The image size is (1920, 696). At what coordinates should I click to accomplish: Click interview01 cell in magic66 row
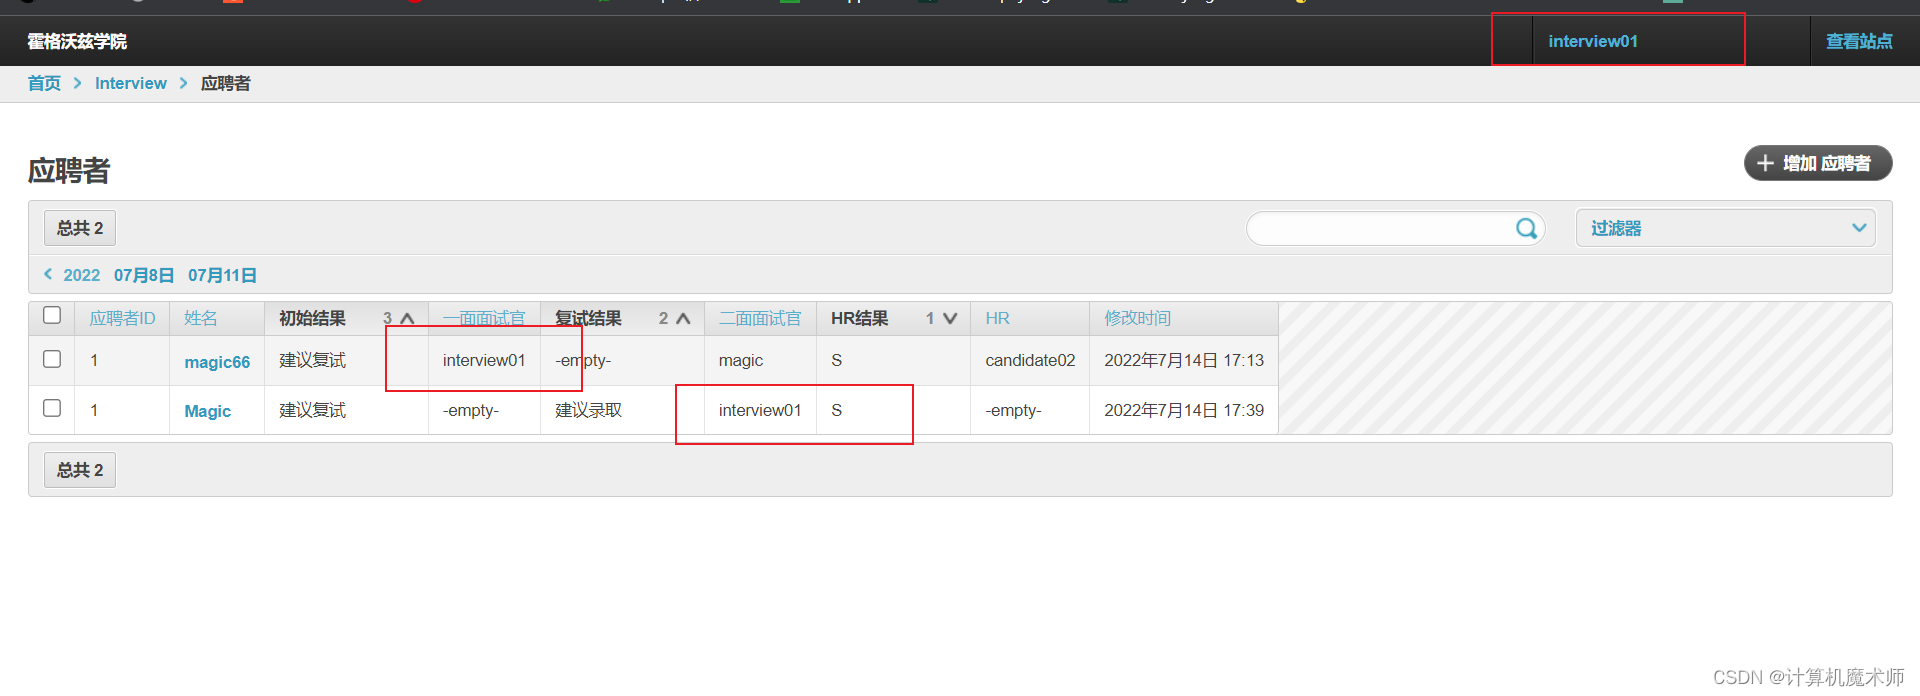[x=484, y=360]
